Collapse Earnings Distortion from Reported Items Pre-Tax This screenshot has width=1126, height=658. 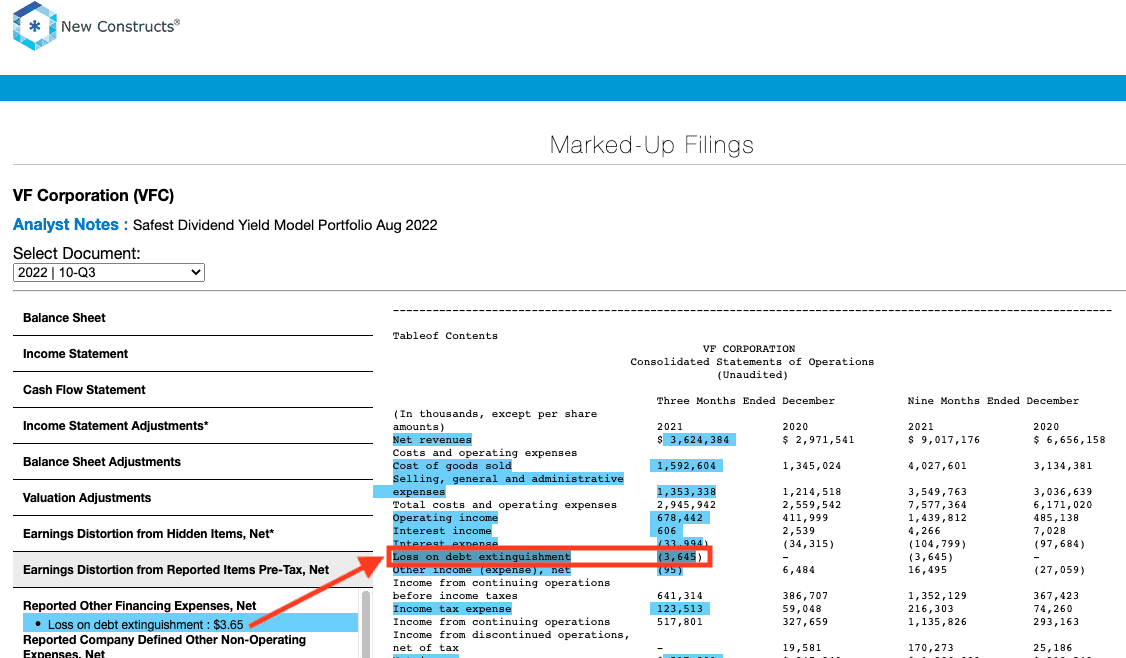(192, 570)
